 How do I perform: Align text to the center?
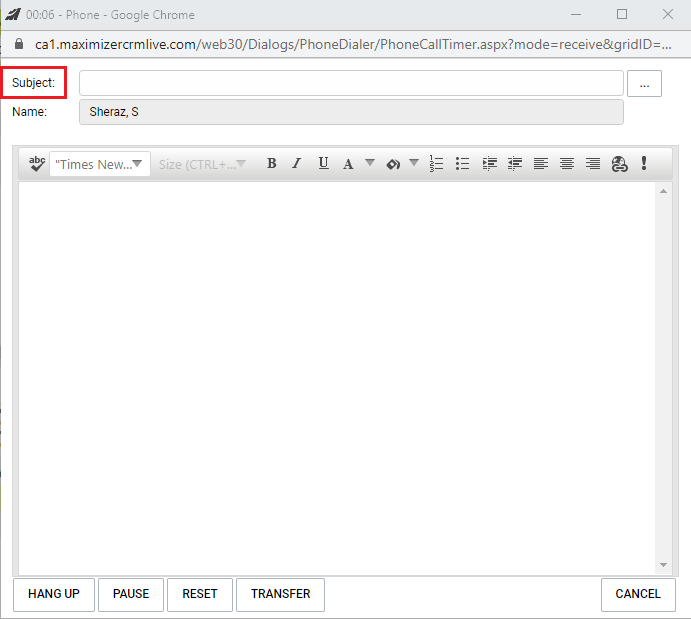567,164
